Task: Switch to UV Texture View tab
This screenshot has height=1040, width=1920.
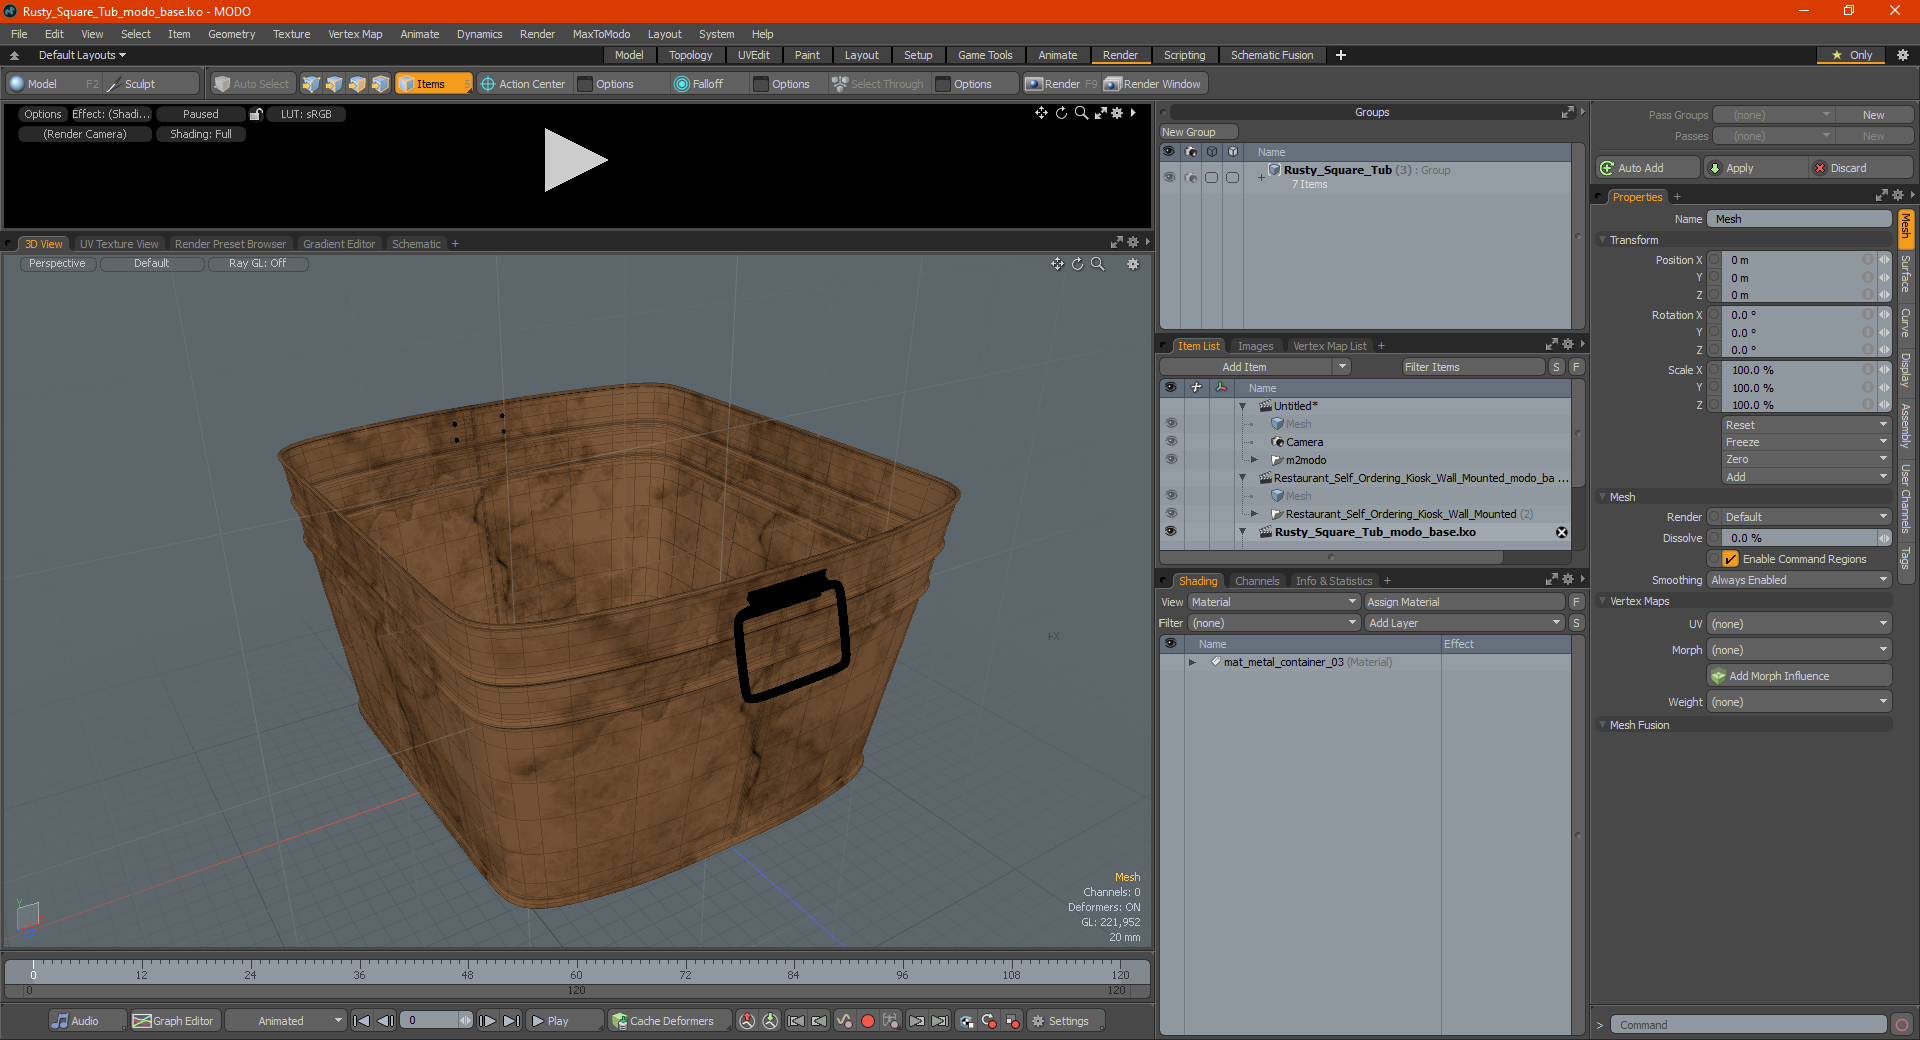Action: (x=119, y=244)
